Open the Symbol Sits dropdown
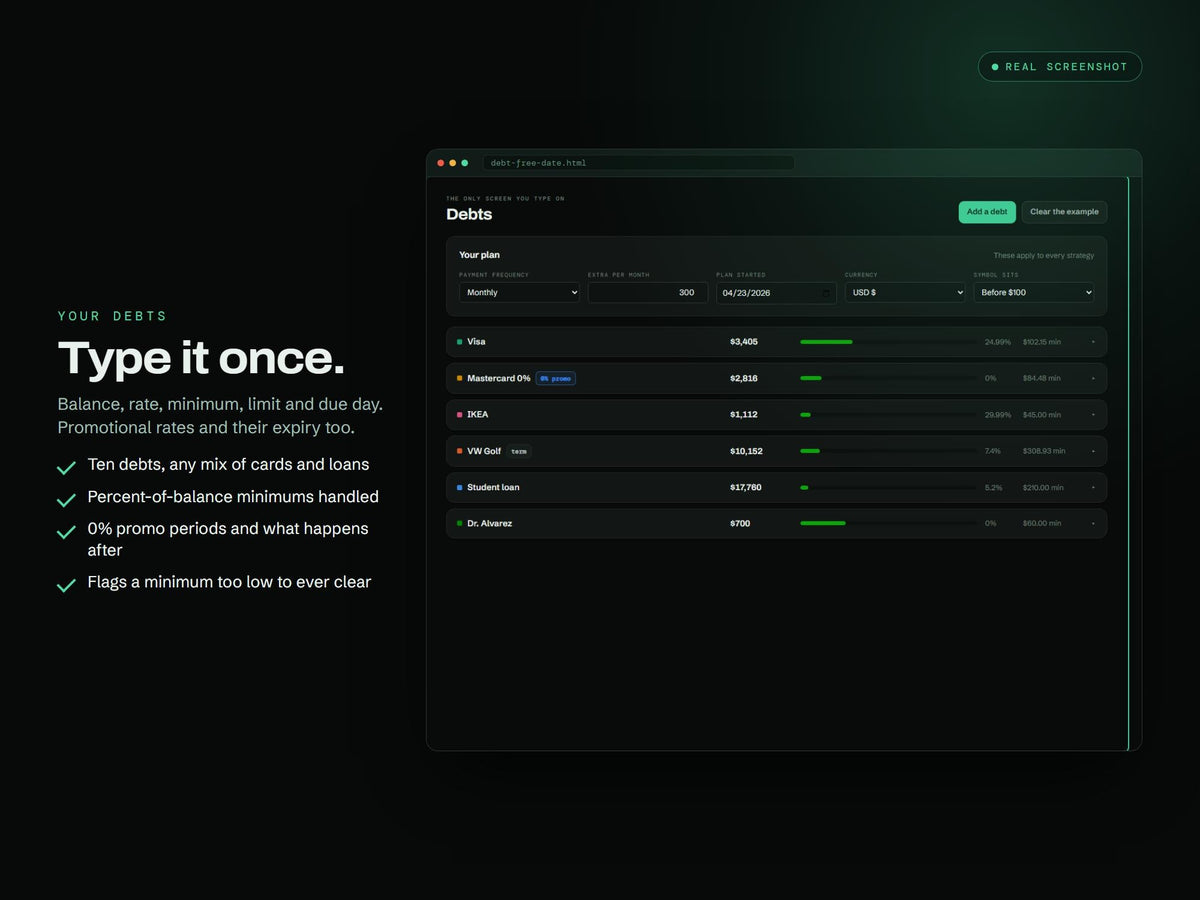The image size is (1200, 900). [x=1034, y=293]
